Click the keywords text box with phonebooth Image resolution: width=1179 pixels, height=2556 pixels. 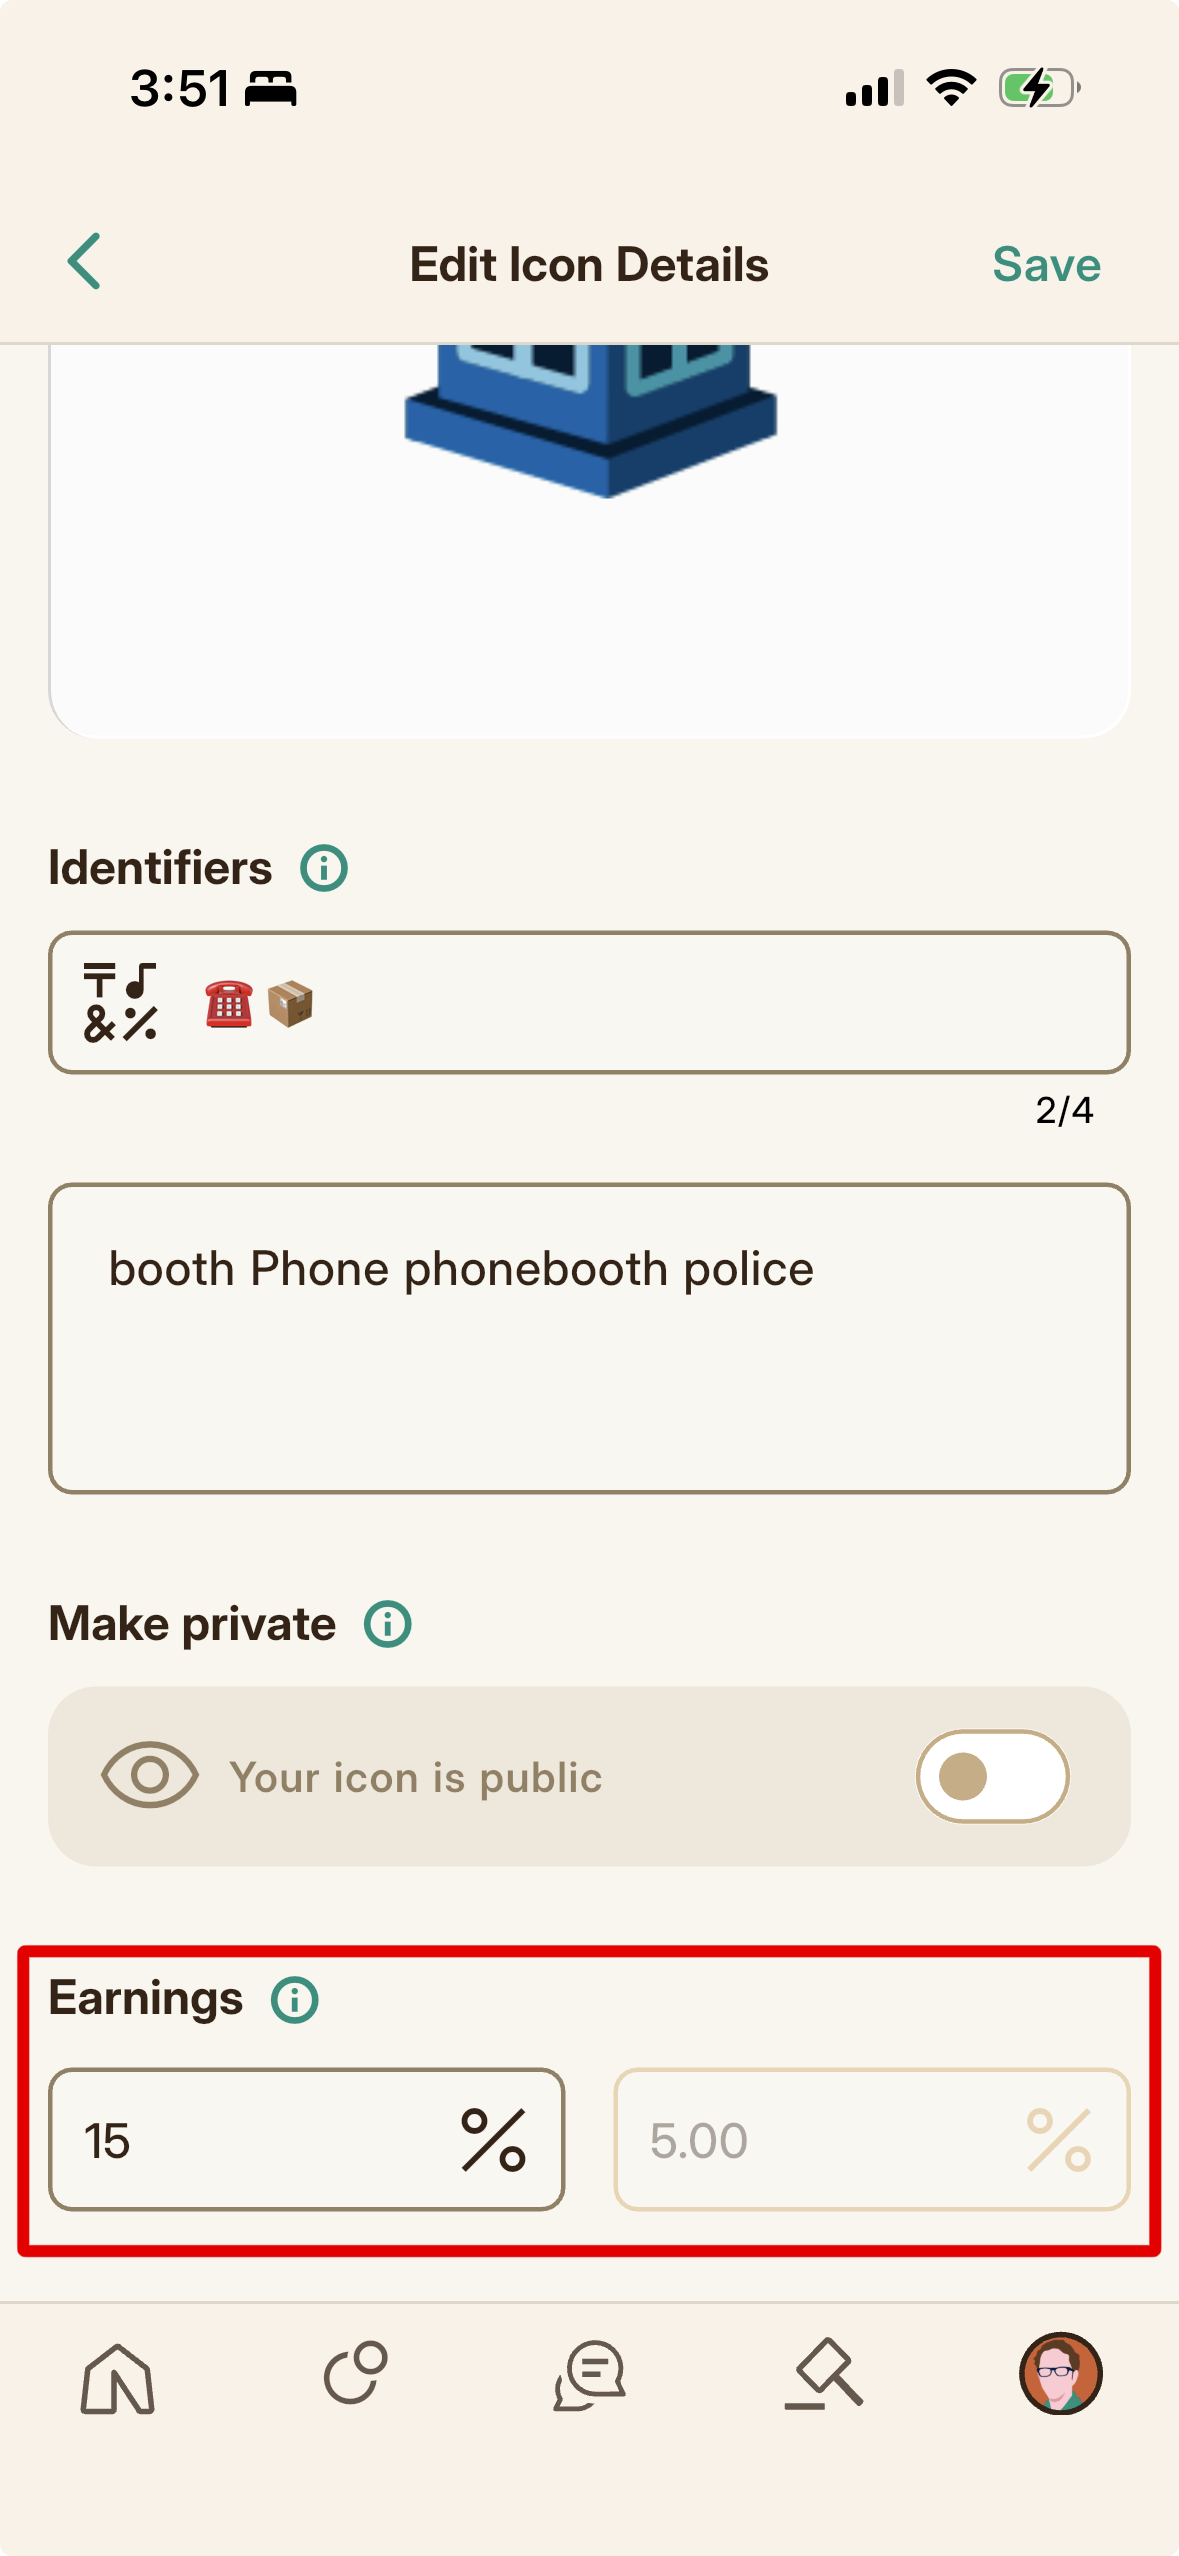click(589, 1338)
